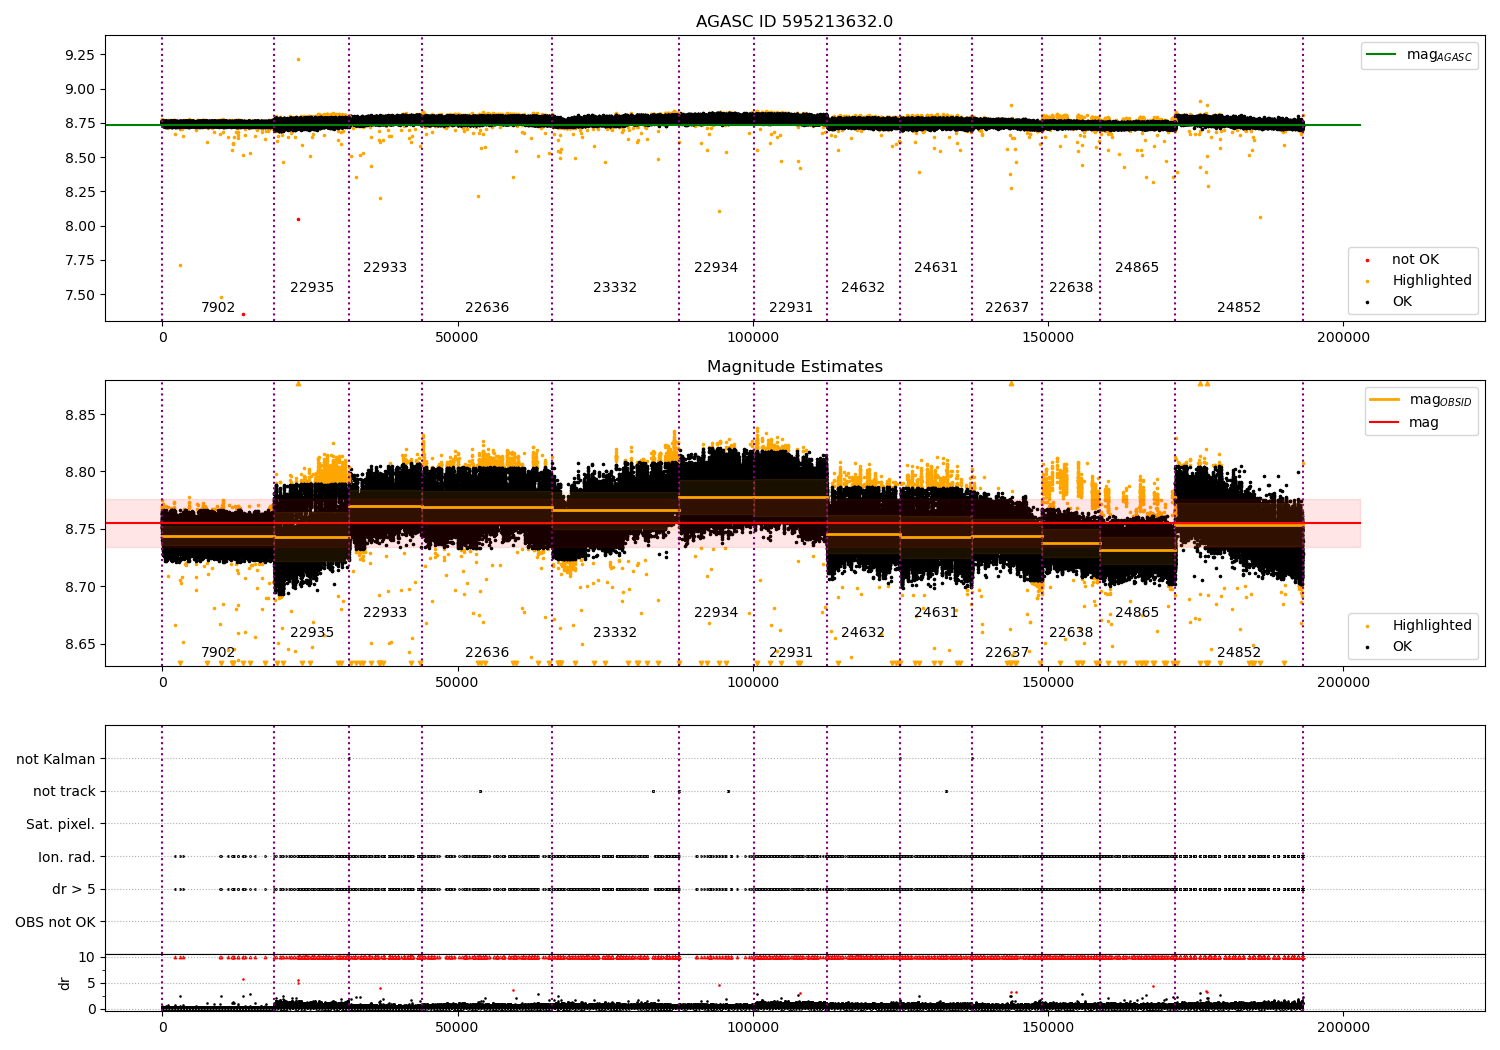Viewport: 1500px width, 1050px height.
Task: Click the 200000 x-tick under the bottom plot
Action: [x=1343, y=1027]
